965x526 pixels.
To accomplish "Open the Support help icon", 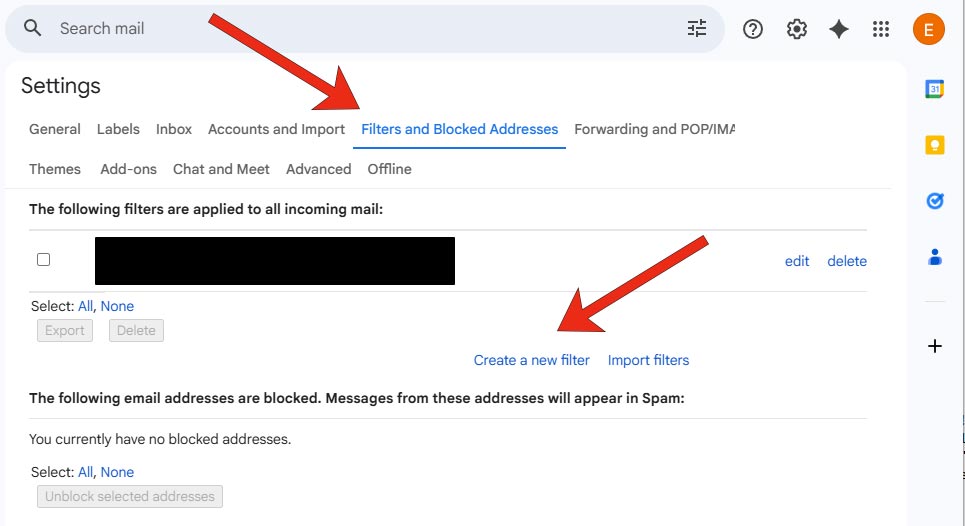I will [753, 29].
